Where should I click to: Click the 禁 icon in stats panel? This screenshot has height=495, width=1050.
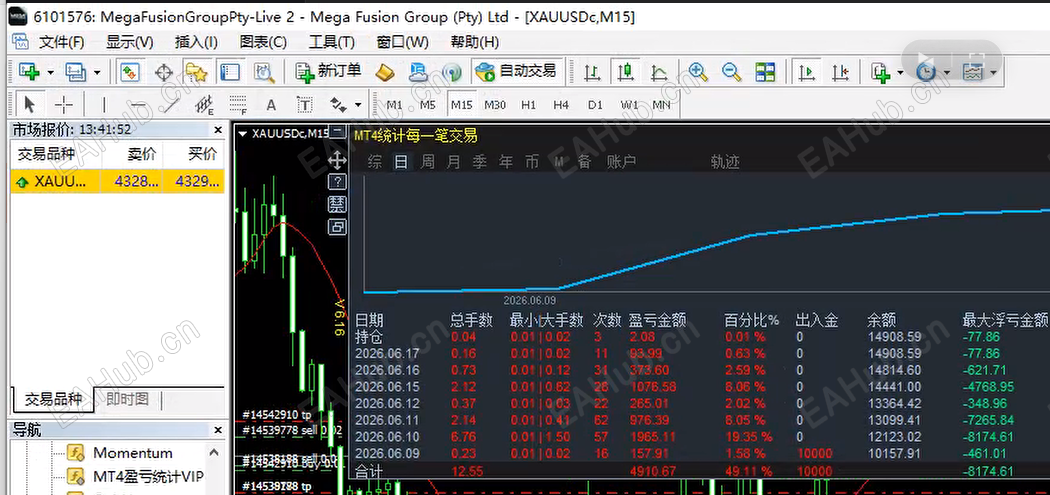[x=337, y=204]
